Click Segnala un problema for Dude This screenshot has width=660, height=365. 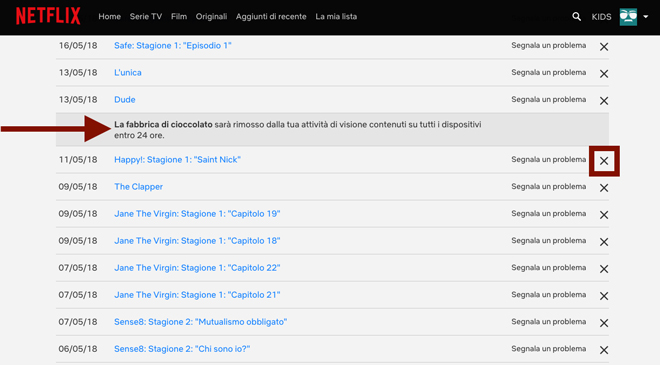pyautogui.click(x=548, y=99)
